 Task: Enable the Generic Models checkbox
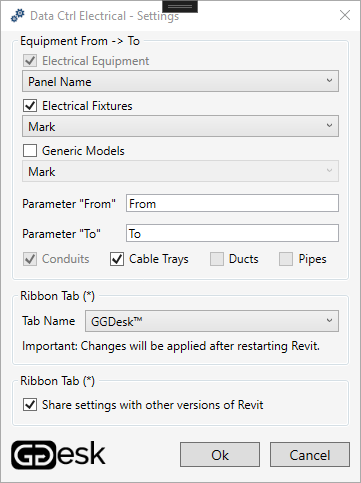click(x=30, y=150)
